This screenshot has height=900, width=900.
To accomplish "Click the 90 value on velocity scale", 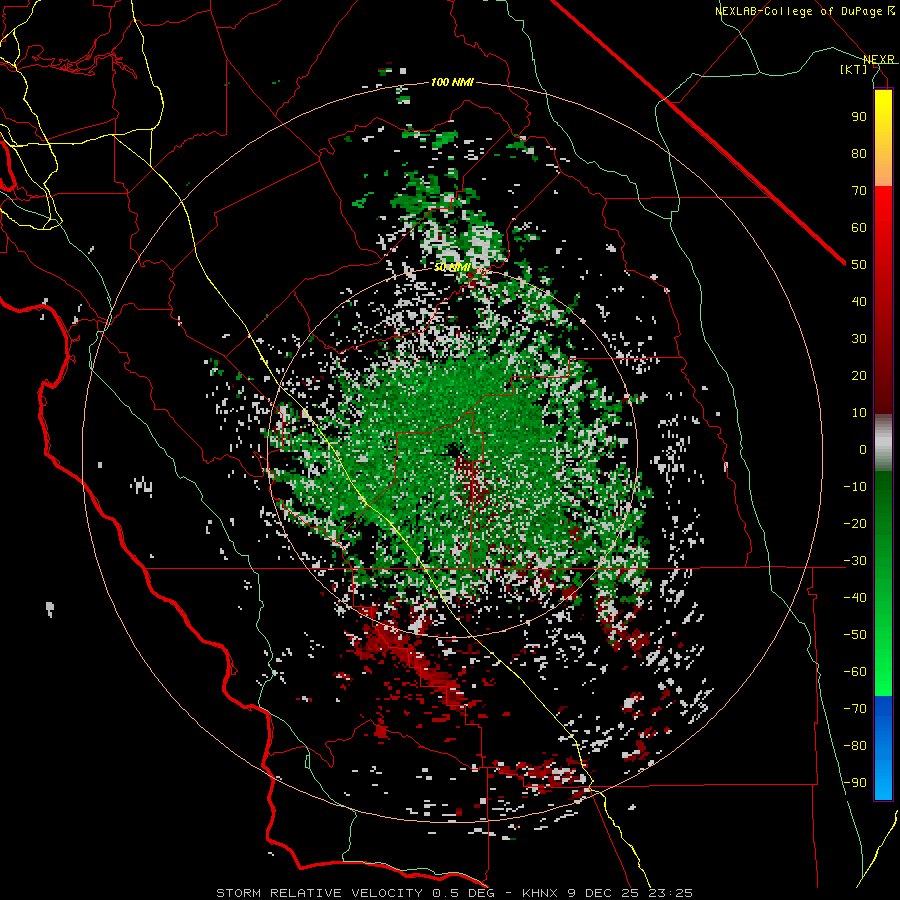I will [x=859, y=117].
